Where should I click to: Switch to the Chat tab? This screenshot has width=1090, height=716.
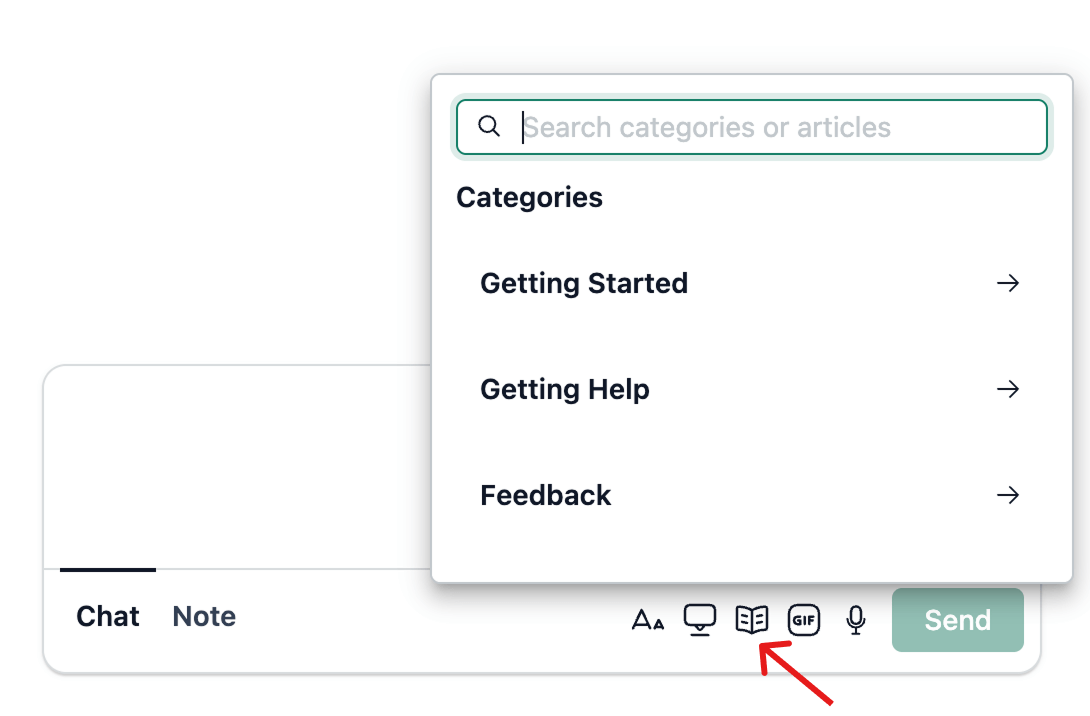click(x=108, y=617)
